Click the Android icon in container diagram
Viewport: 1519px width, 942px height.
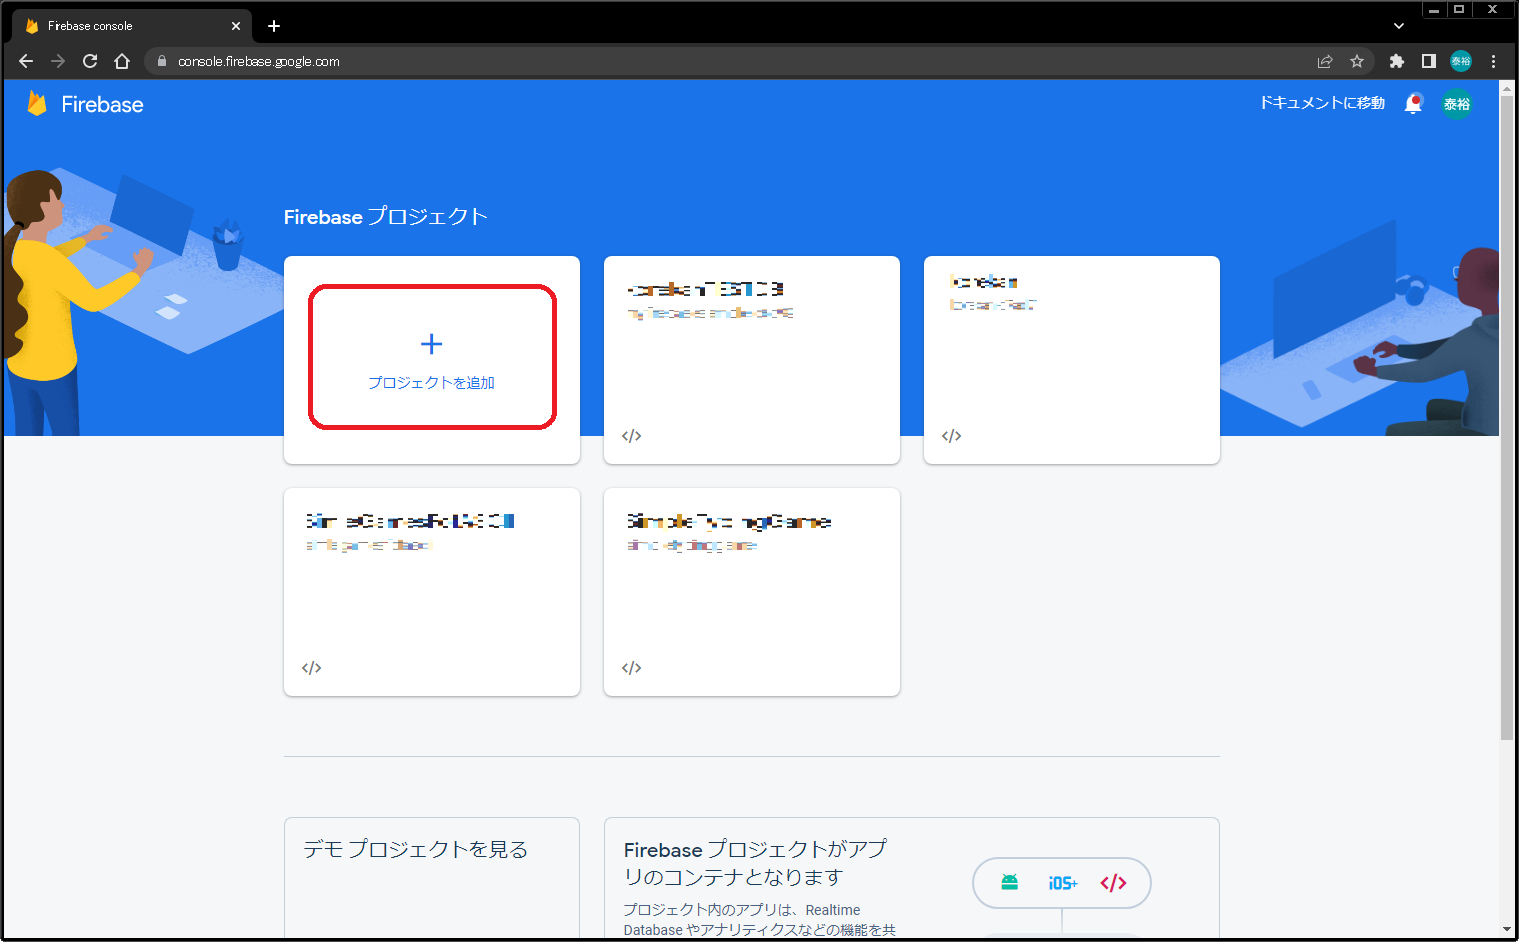pyautogui.click(x=1010, y=882)
